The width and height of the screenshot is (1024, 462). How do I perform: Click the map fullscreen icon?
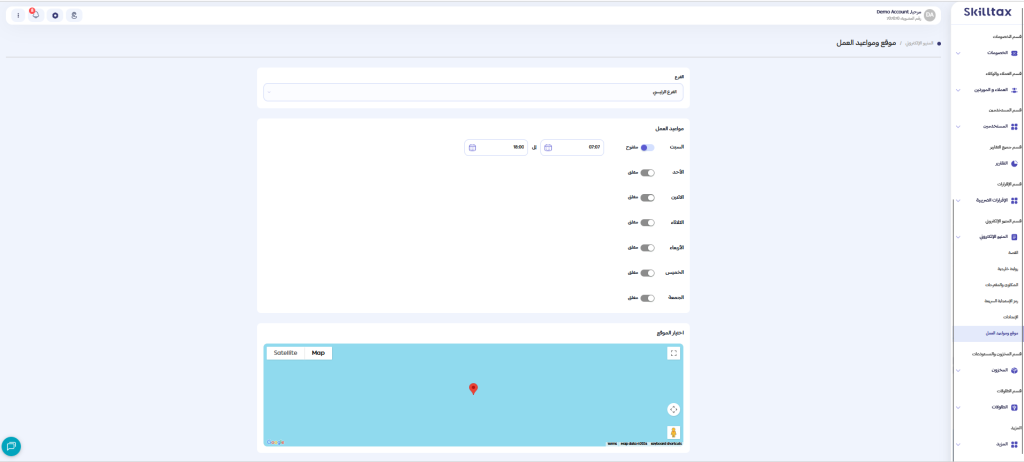coord(674,353)
